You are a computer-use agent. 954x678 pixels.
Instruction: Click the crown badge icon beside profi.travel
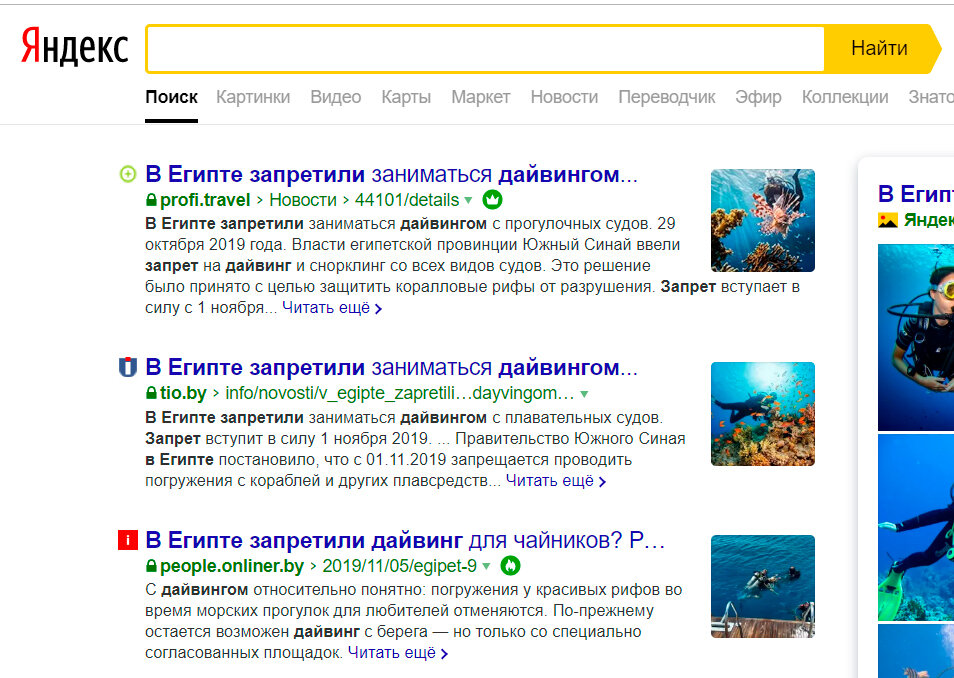pos(492,200)
